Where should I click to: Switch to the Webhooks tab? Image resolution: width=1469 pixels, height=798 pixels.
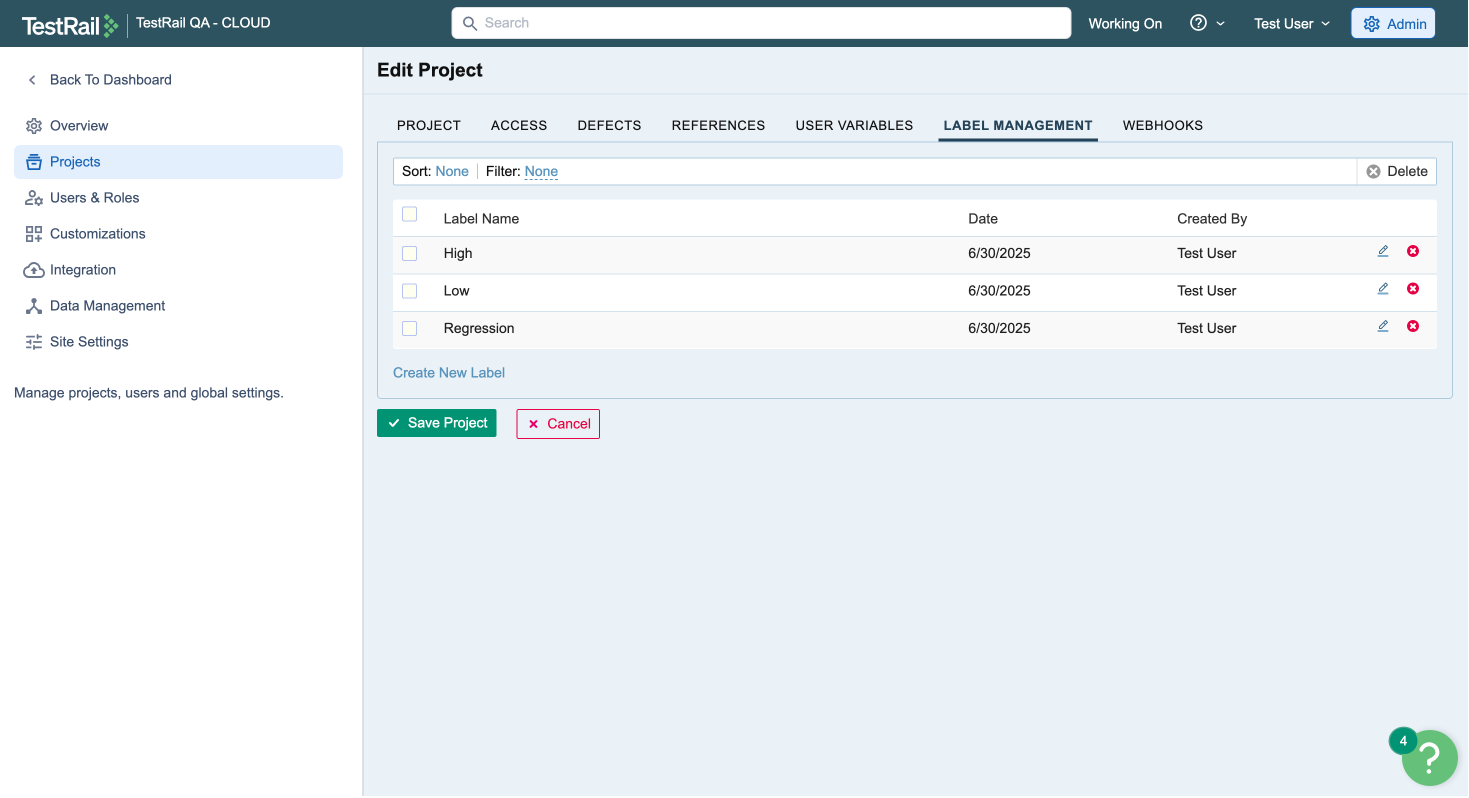click(x=1162, y=126)
